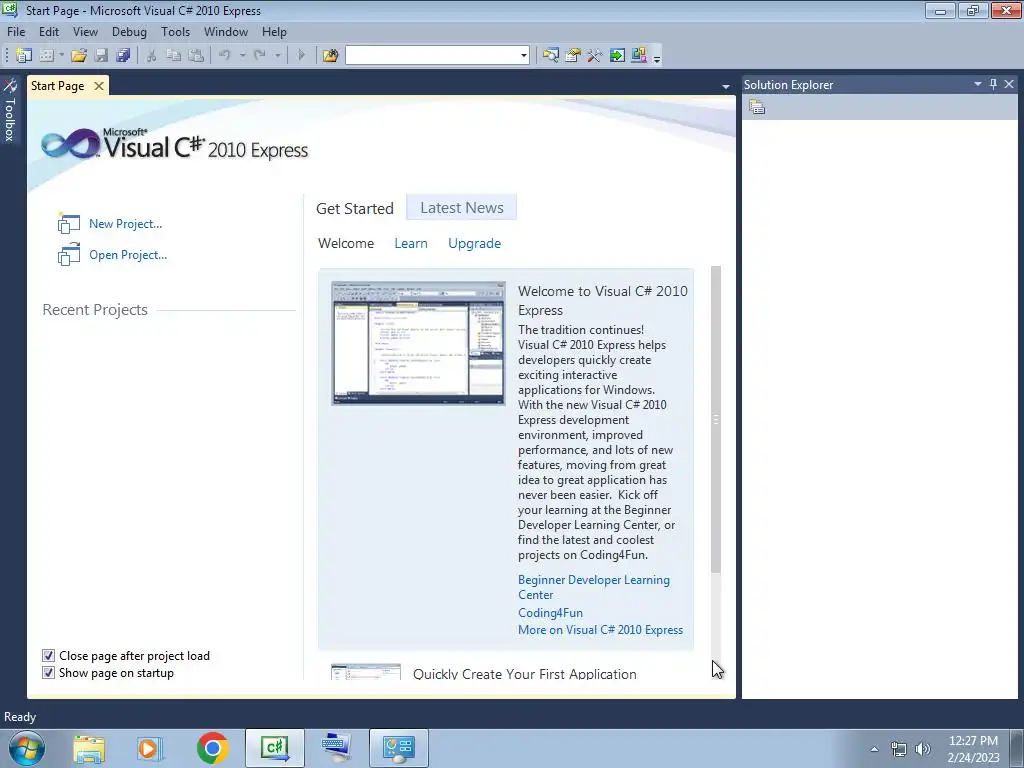The image size is (1024, 768).
Task: Click the Save toolbar icon
Action: click(x=101, y=56)
